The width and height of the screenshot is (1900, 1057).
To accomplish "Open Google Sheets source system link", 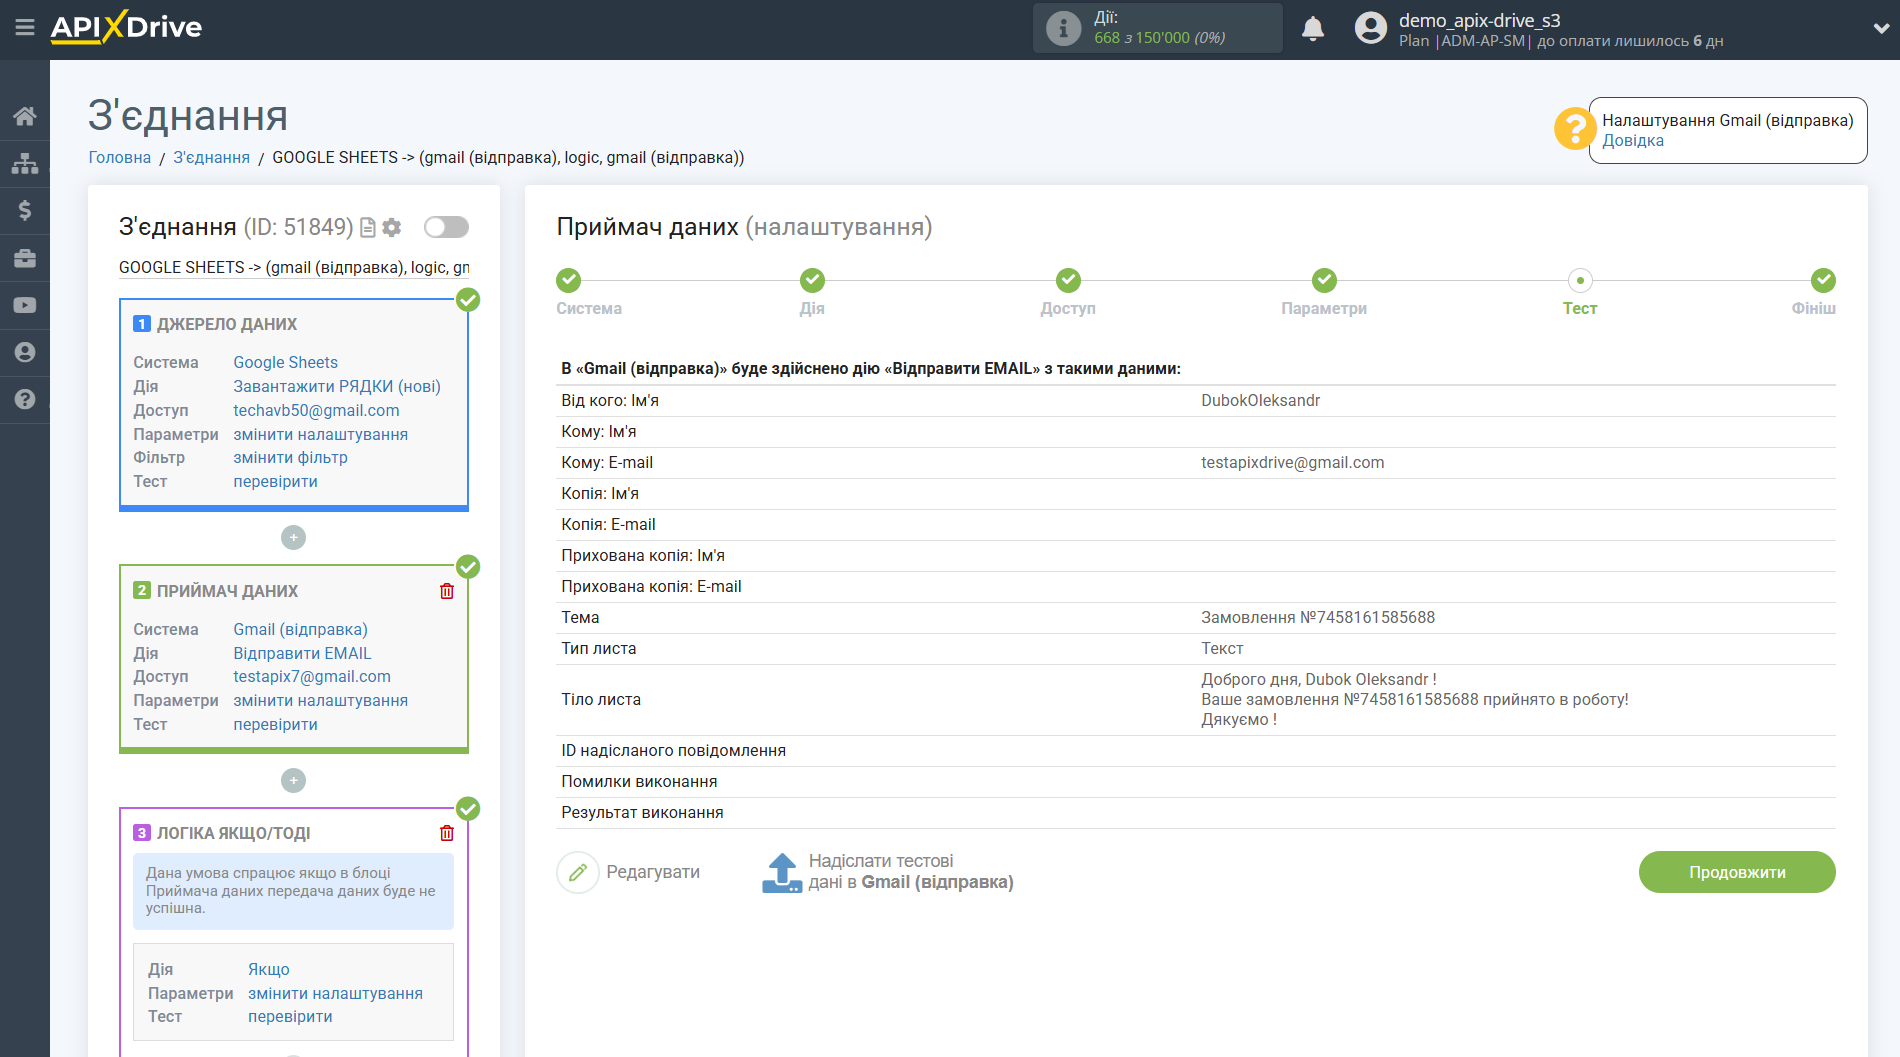I will tap(285, 363).
